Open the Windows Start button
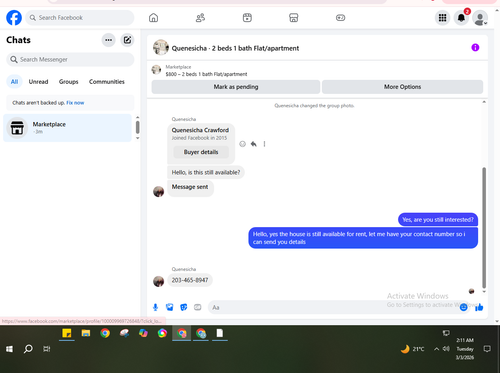 coord(9,349)
